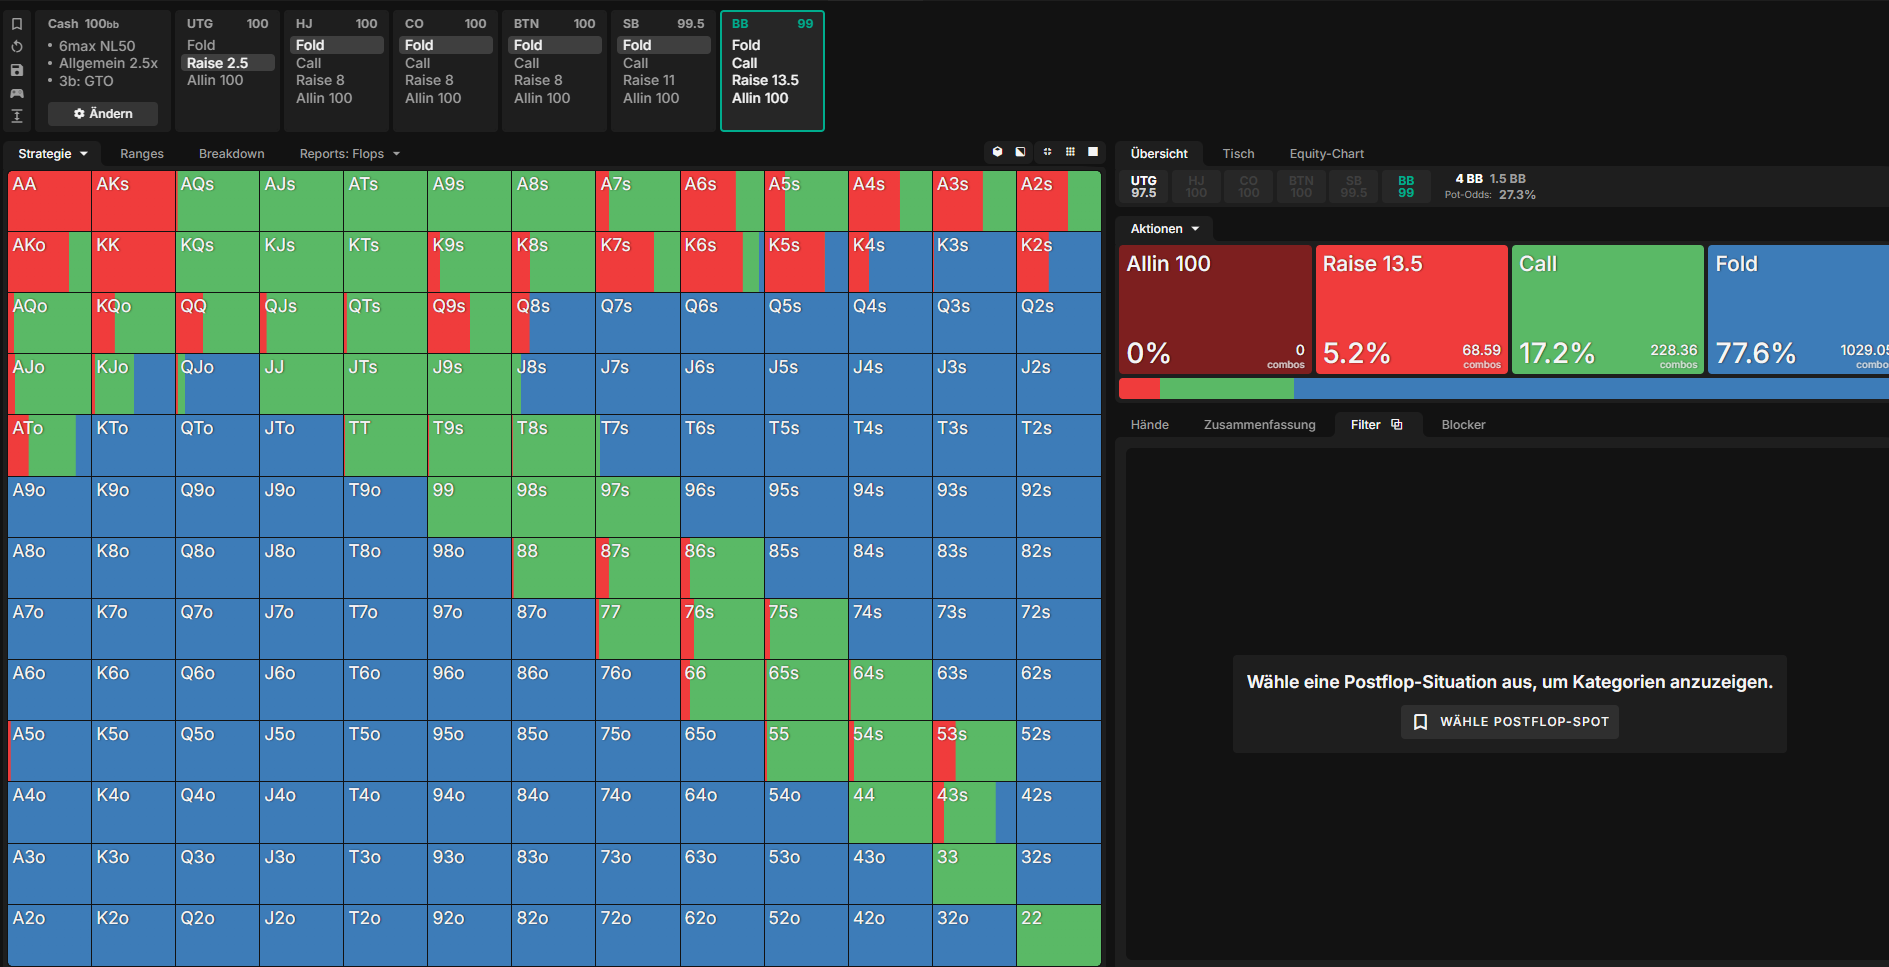This screenshot has width=1889, height=967.
Task: Click the bookmark icon in the left sidebar
Action: point(17,24)
